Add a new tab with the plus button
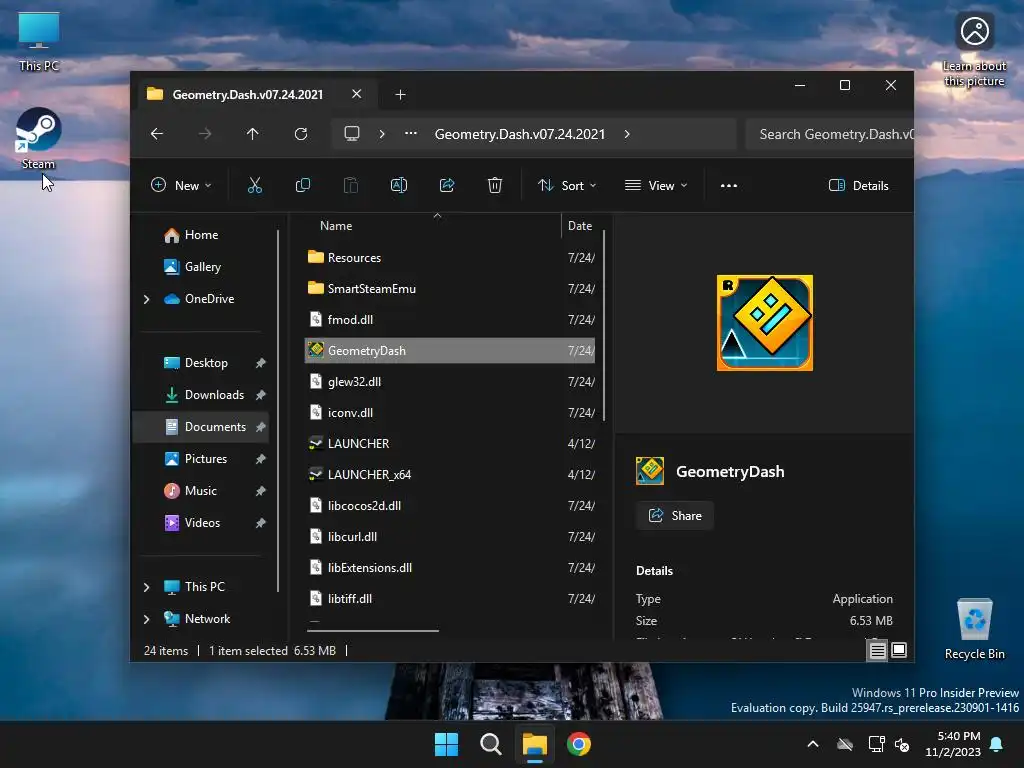The image size is (1024, 768). (x=400, y=95)
